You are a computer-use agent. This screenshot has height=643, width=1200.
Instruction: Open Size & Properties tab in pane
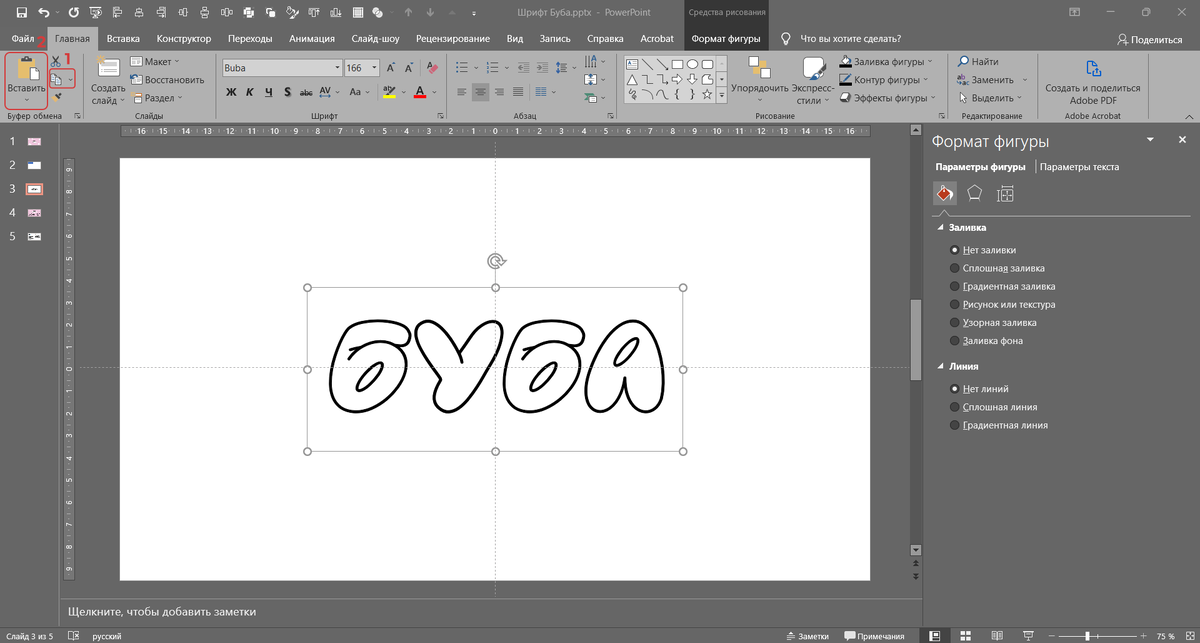pos(1005,193)
